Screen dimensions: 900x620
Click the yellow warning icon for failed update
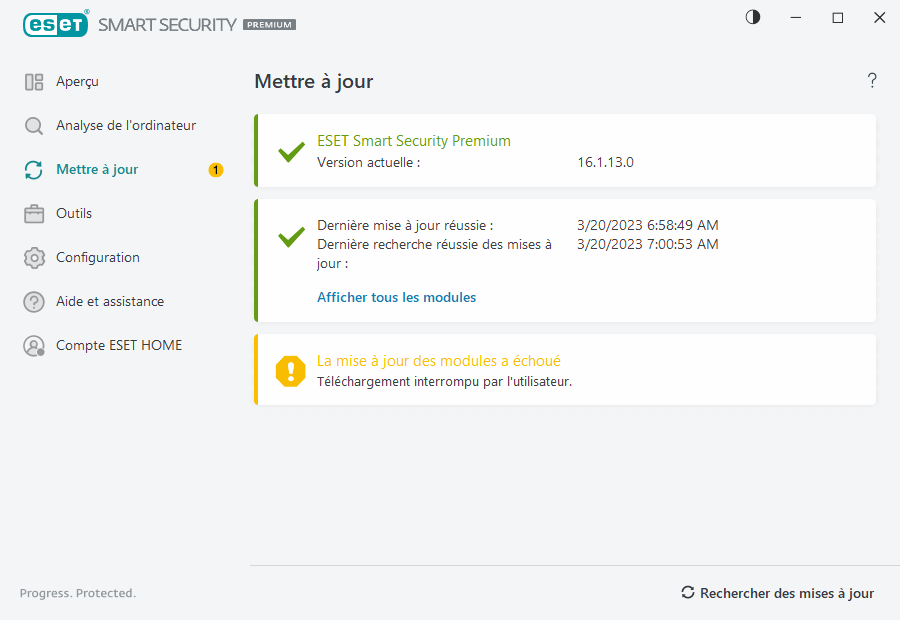290,370
